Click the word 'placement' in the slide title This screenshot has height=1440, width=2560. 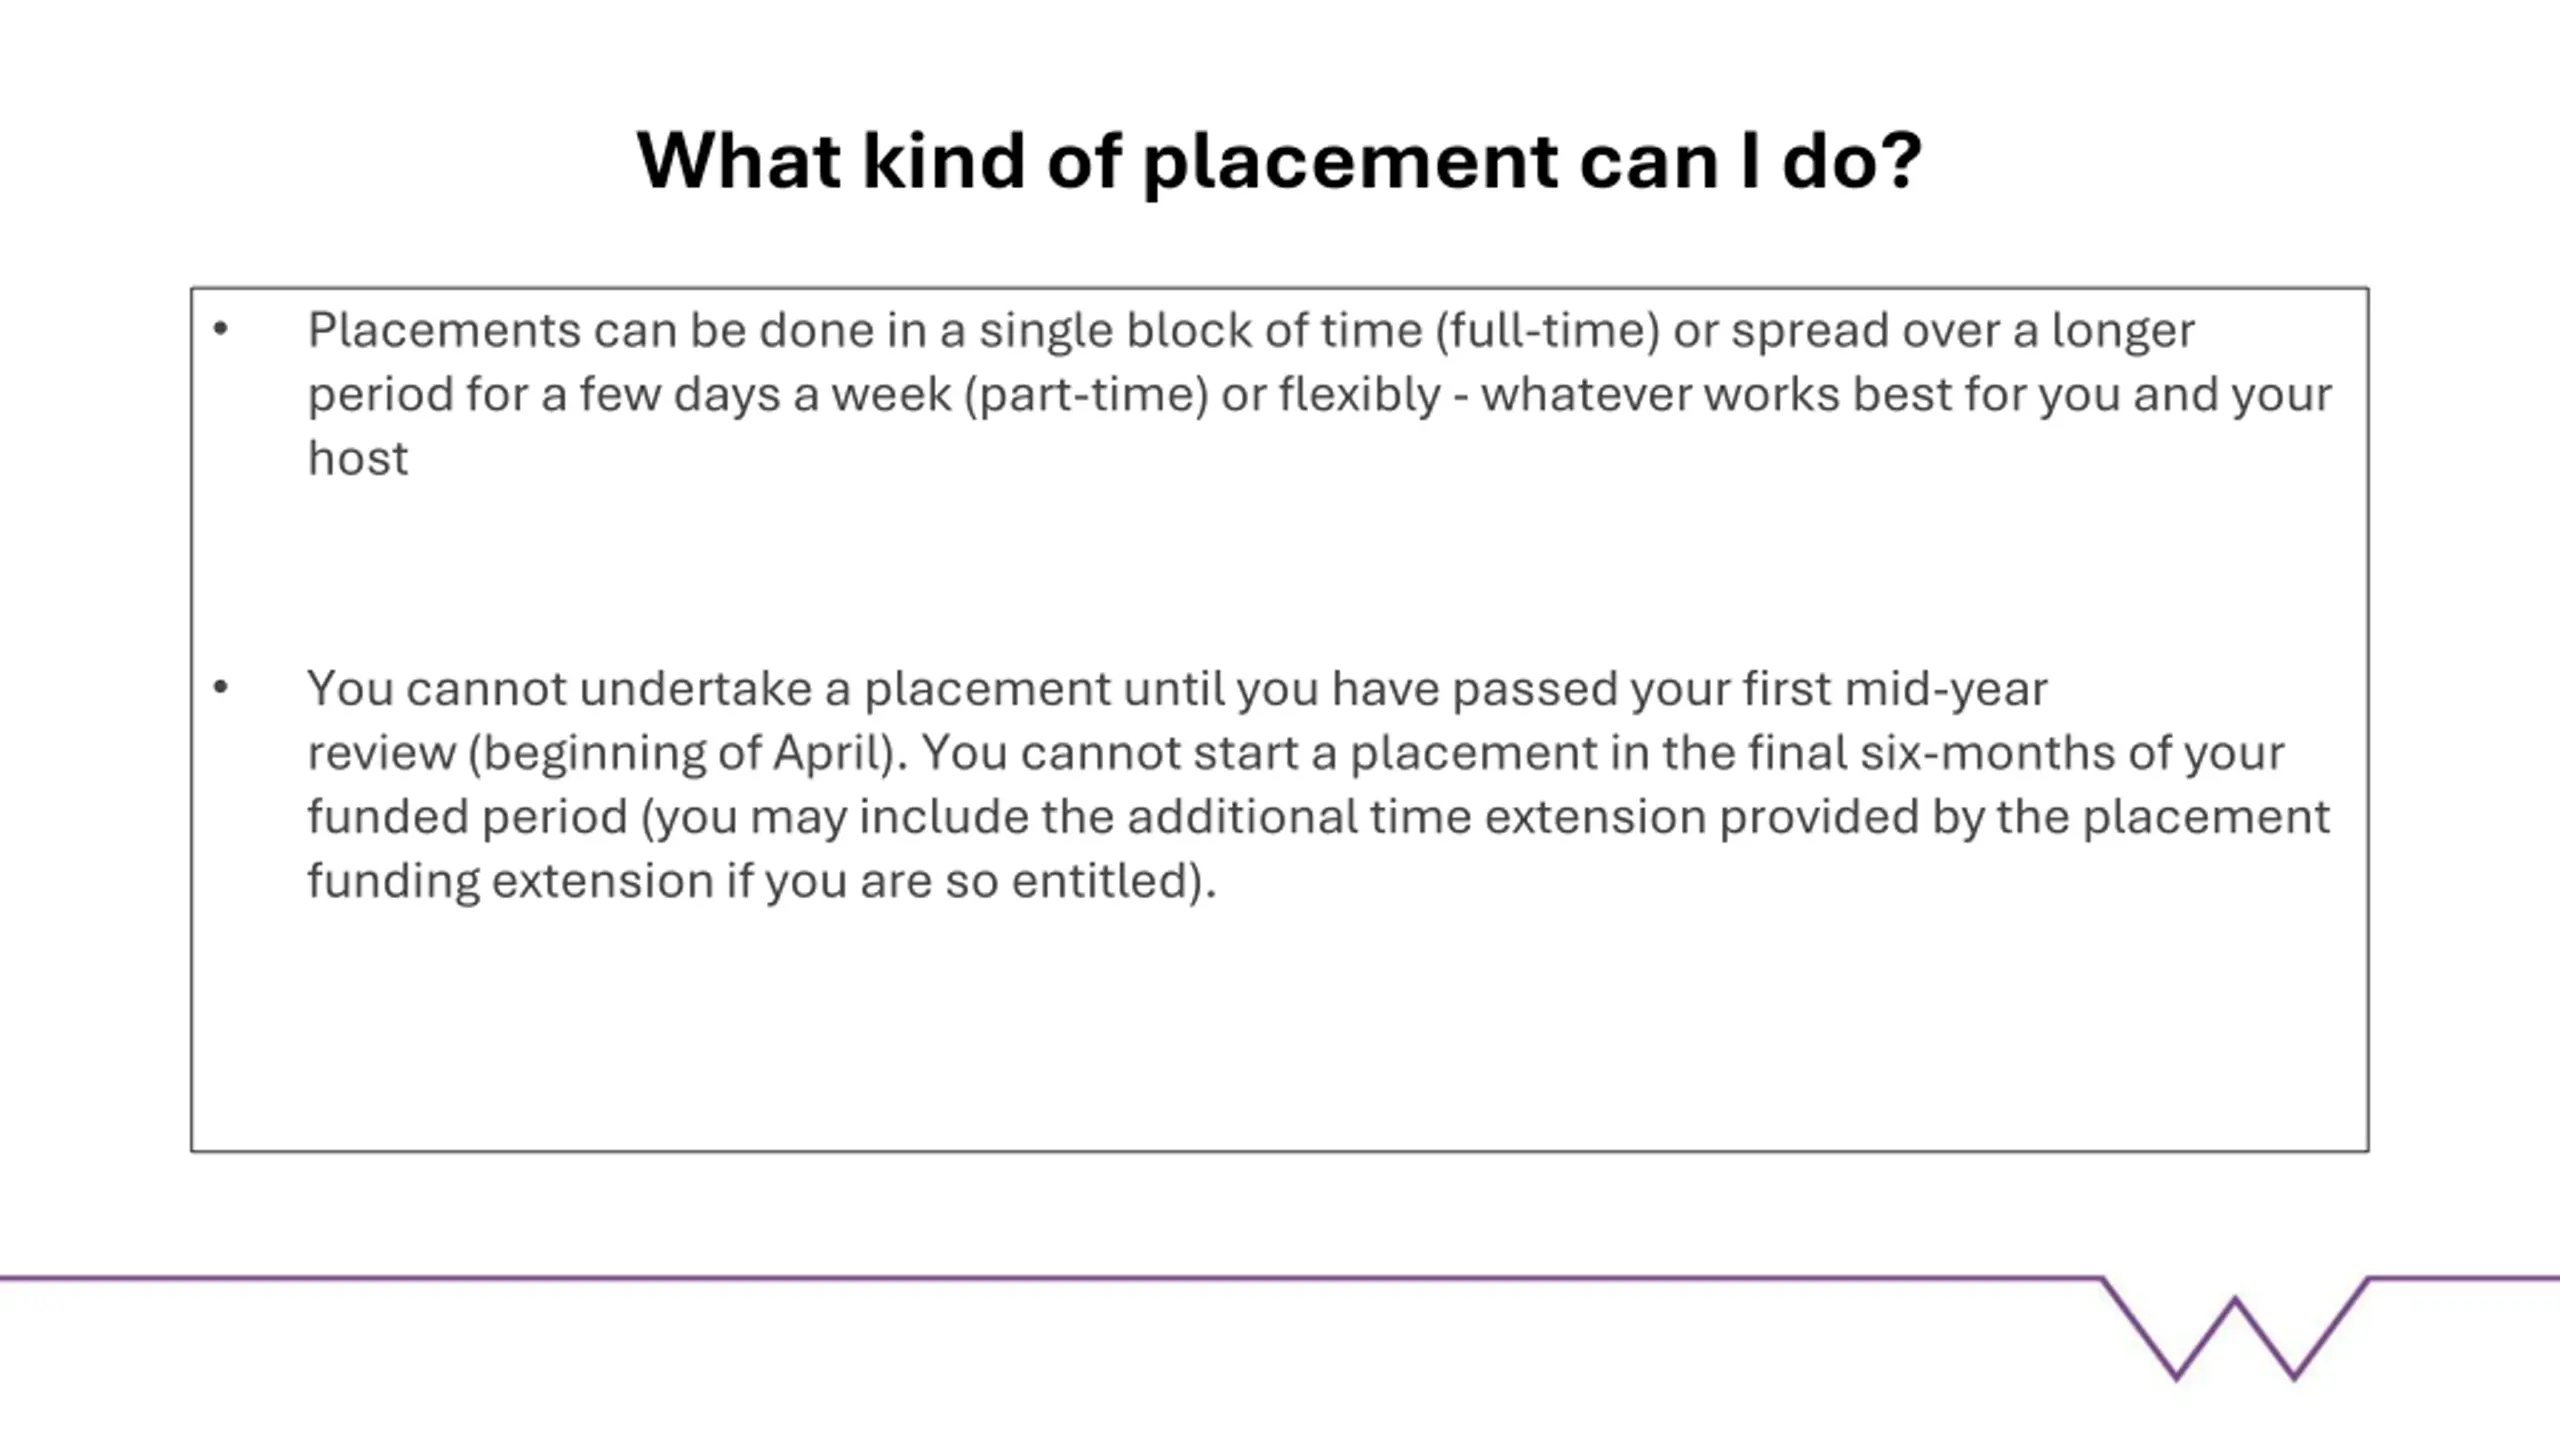pyautogui.click(x=1349, y=161)
